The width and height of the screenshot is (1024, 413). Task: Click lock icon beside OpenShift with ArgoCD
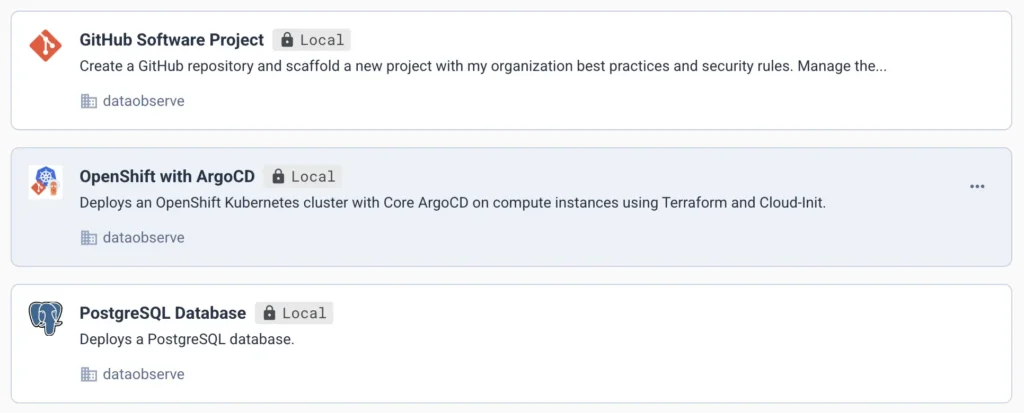click(279, 177)
